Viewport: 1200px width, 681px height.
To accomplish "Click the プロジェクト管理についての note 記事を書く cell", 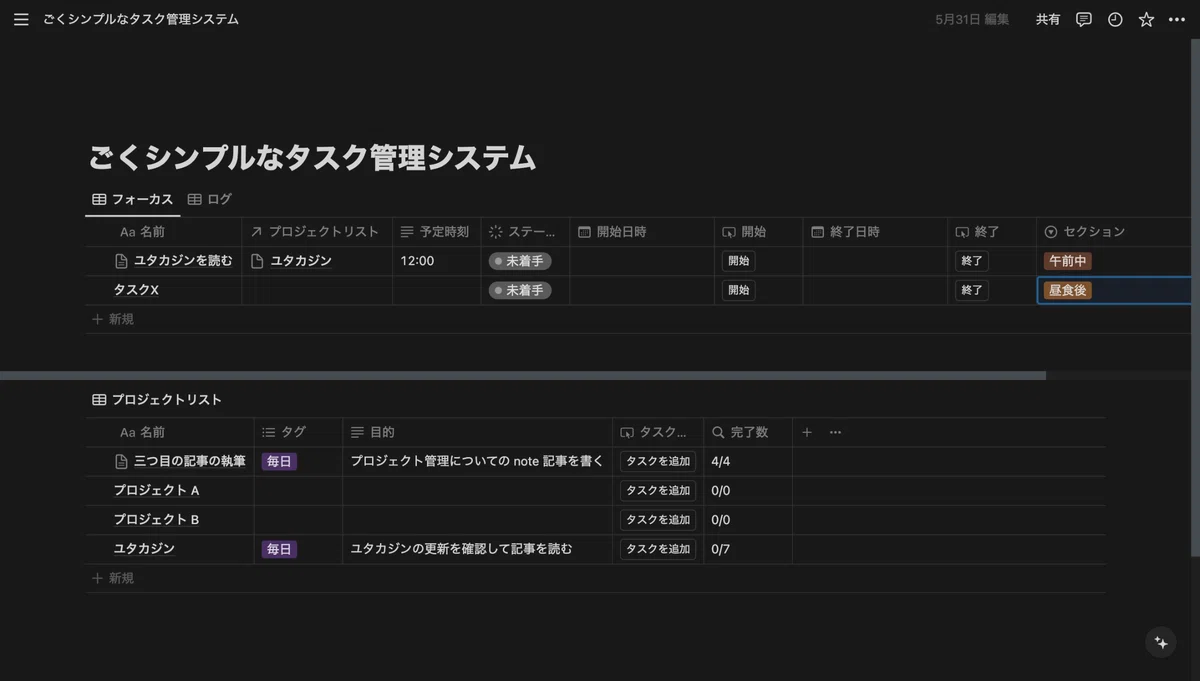I will 477,461.
